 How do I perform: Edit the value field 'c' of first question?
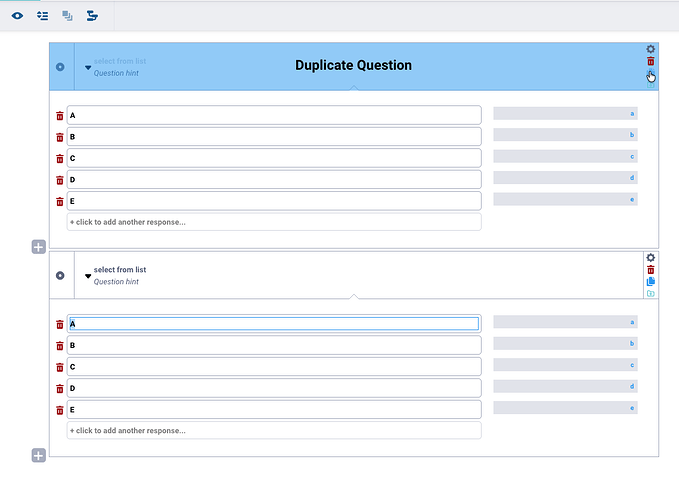(x=565, y=156)
